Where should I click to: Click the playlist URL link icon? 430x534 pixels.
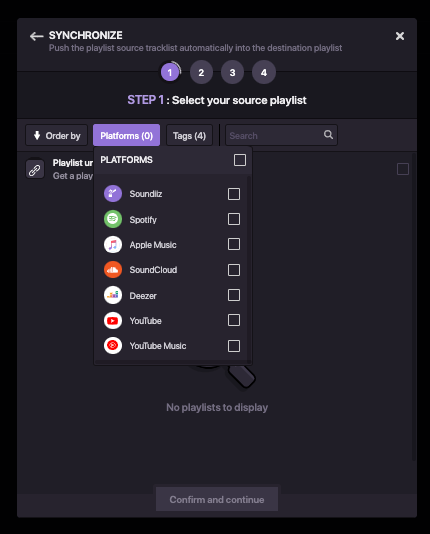pos(35,169)
